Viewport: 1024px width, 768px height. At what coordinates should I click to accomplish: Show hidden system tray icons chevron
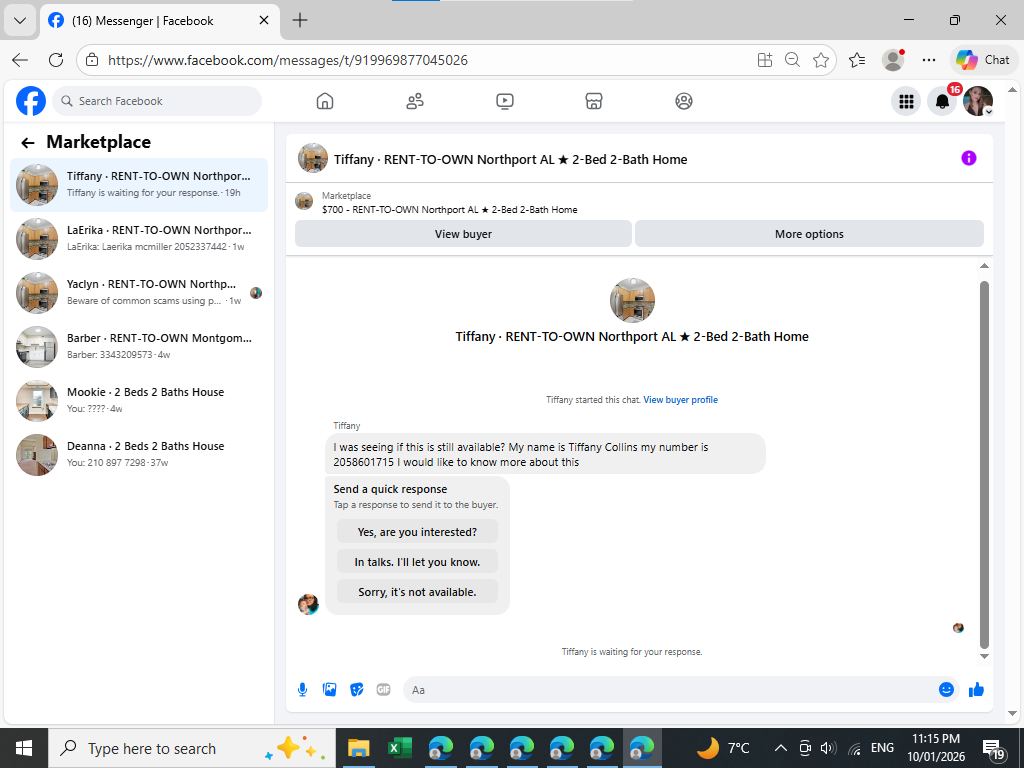click(780, 748)
